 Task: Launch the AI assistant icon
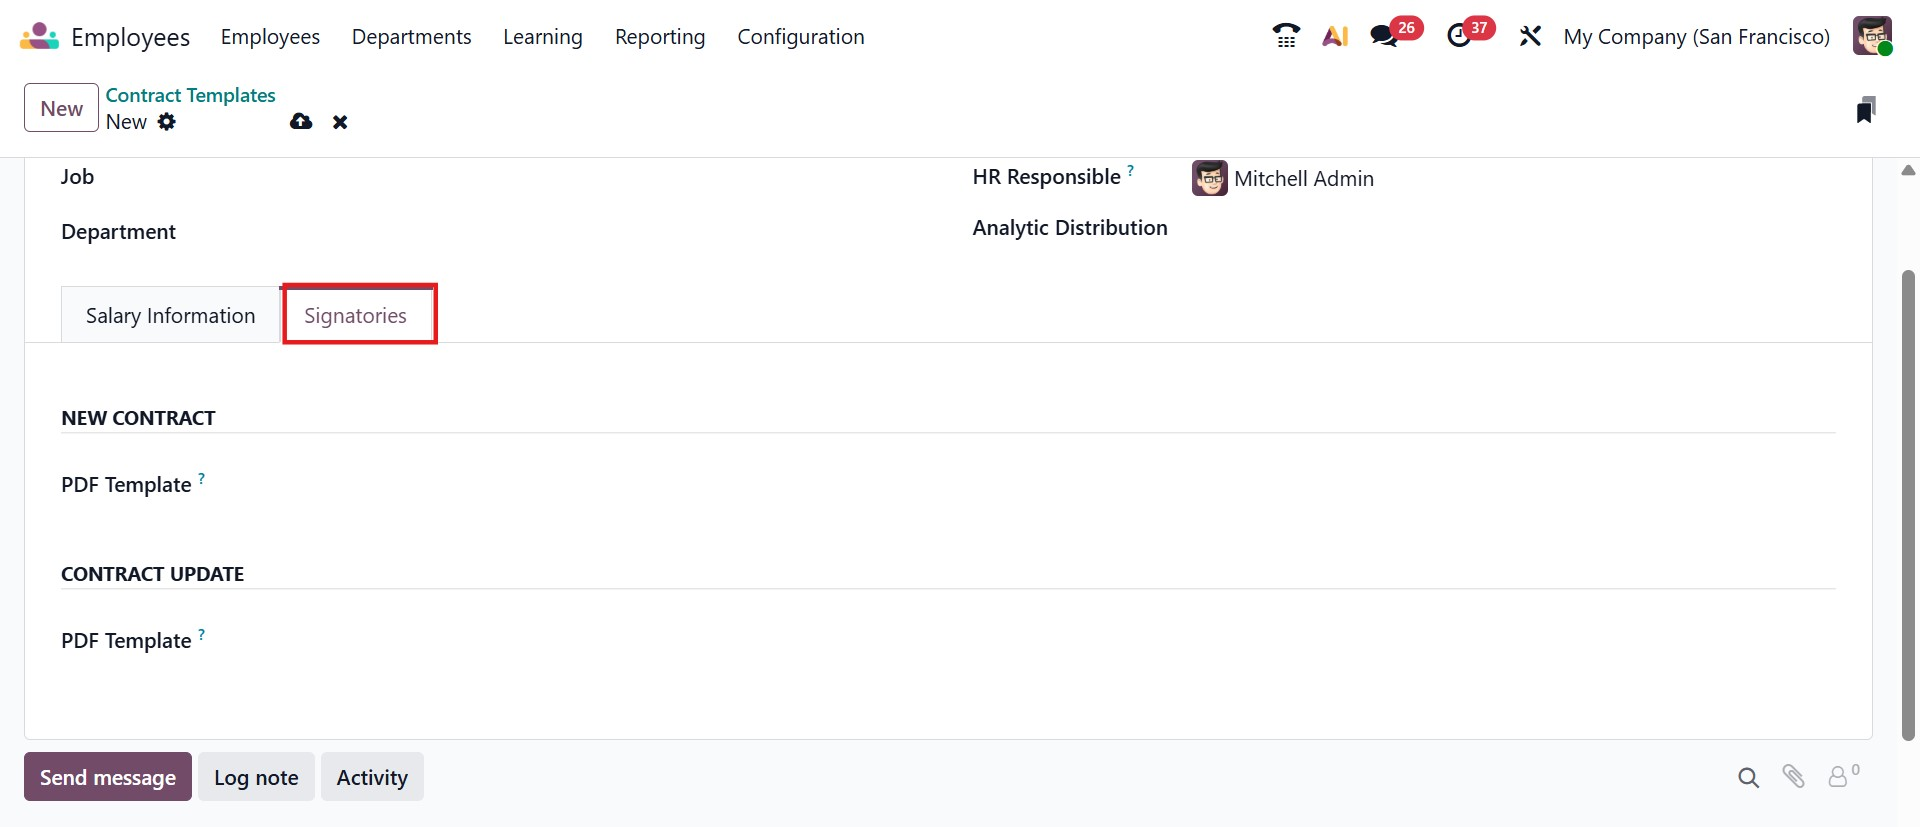coord(1335,37)
